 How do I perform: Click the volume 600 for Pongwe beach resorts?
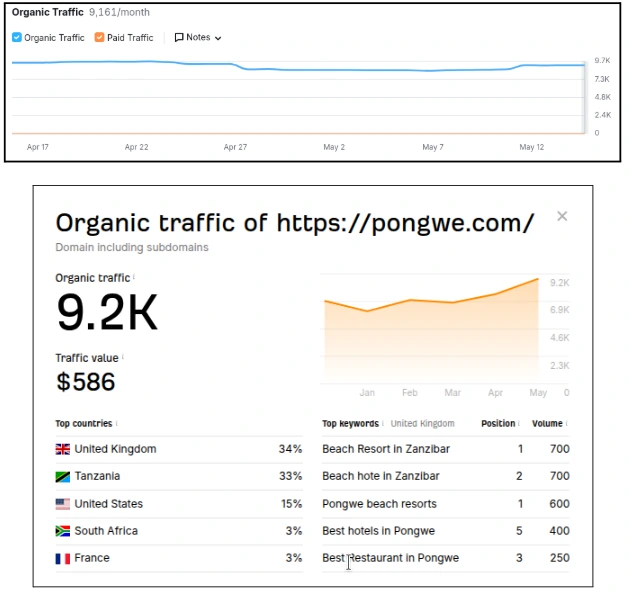[559, 504]
